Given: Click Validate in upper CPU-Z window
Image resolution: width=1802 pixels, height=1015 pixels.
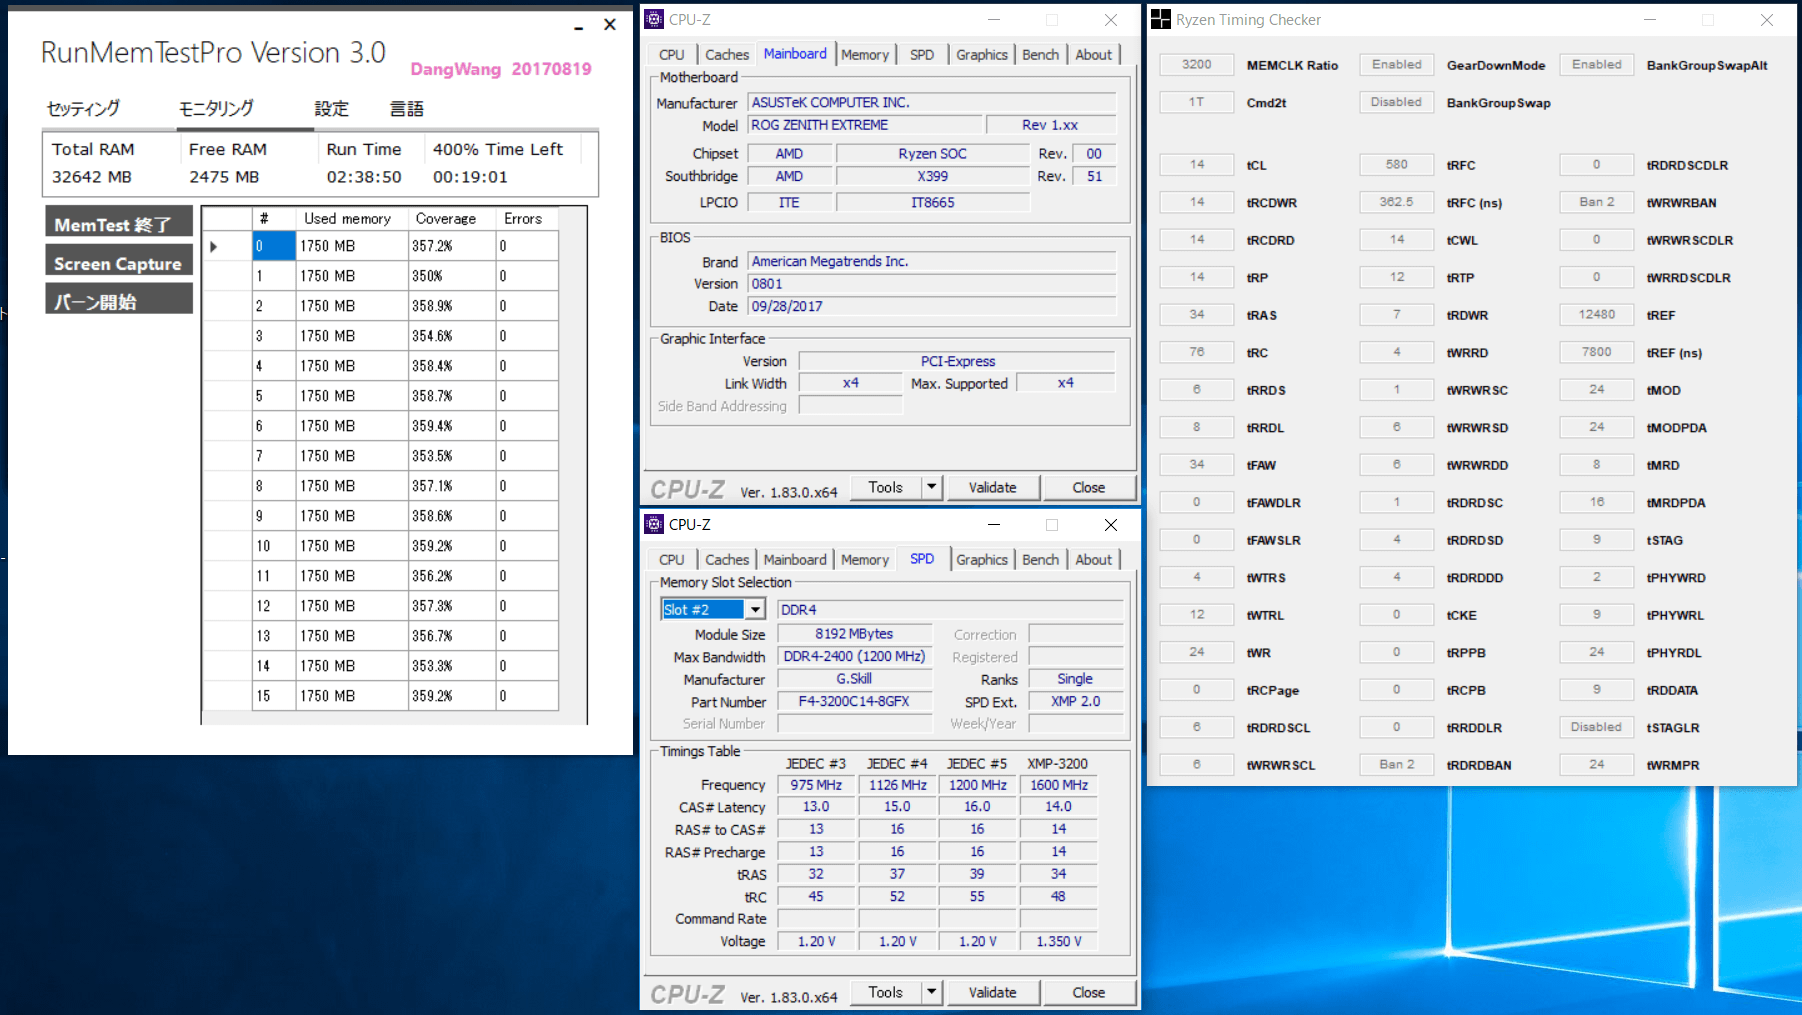Looking at the screenshot, I should (x=992, y=487).
